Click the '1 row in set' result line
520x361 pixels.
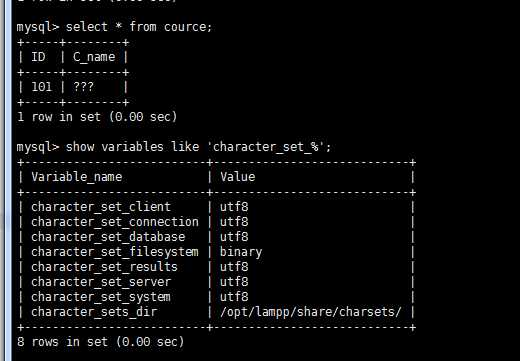pos(97,117)
